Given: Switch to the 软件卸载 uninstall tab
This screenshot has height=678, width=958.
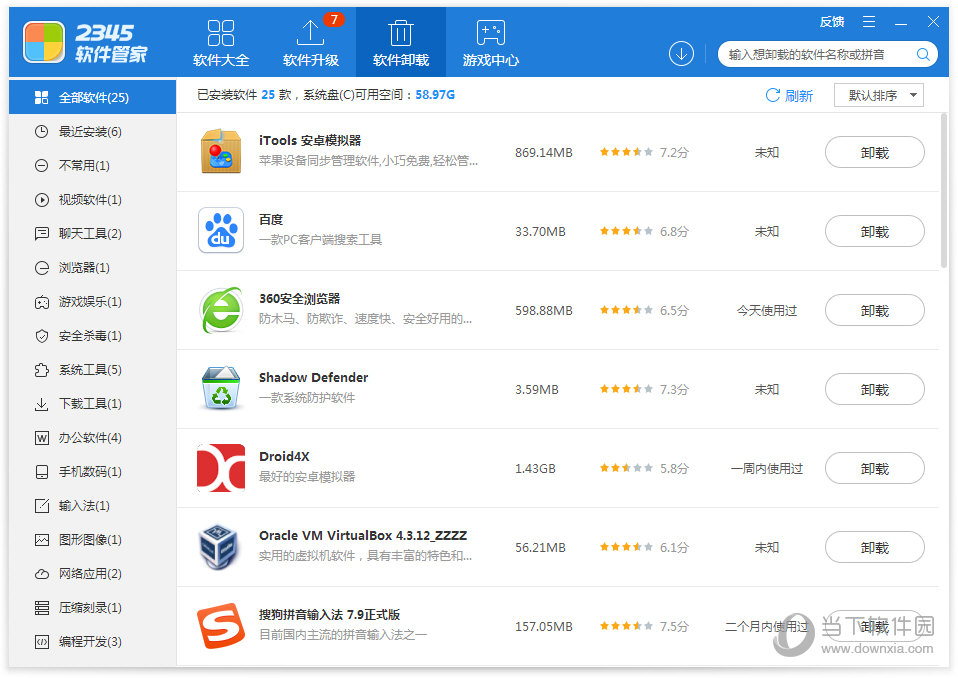Looking at the screenshot, I should point(400,42).
